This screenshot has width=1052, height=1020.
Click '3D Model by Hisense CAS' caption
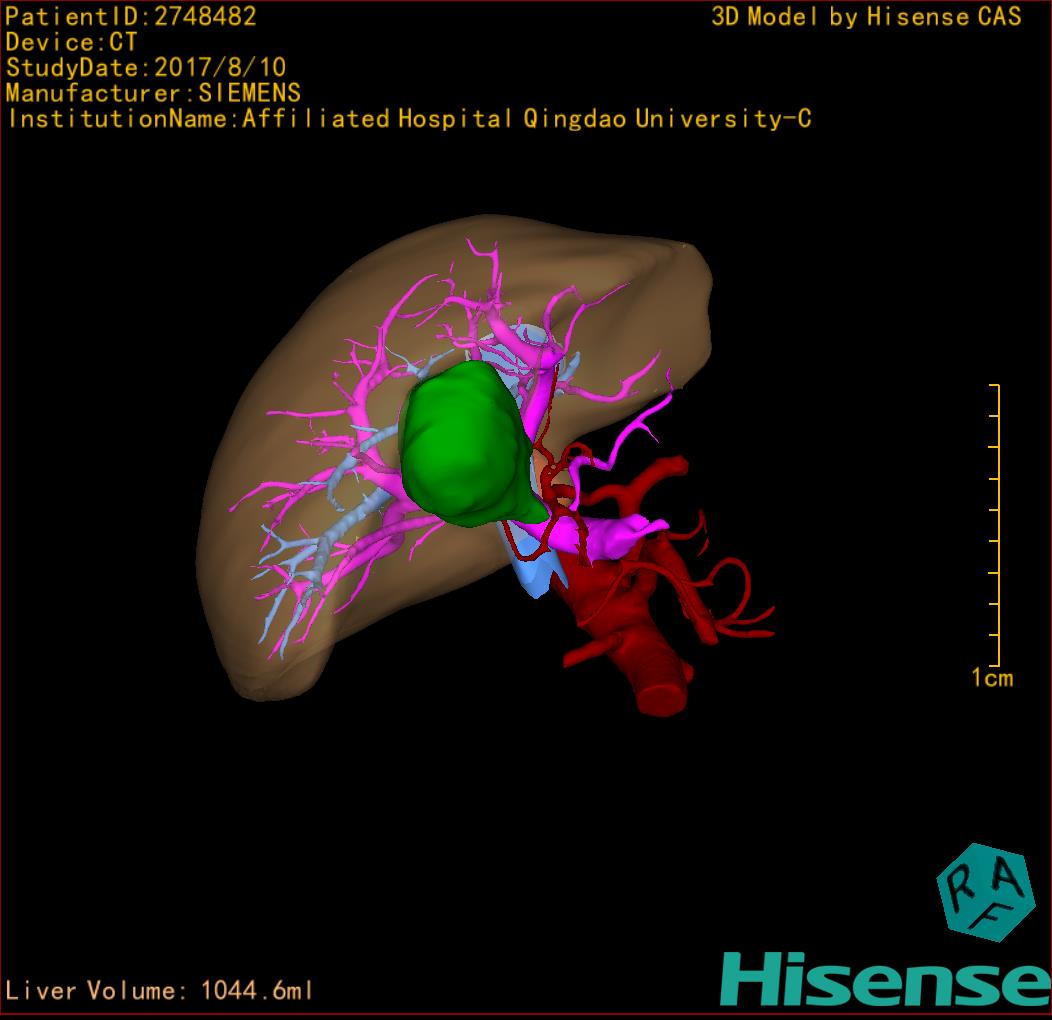point(866,16)
